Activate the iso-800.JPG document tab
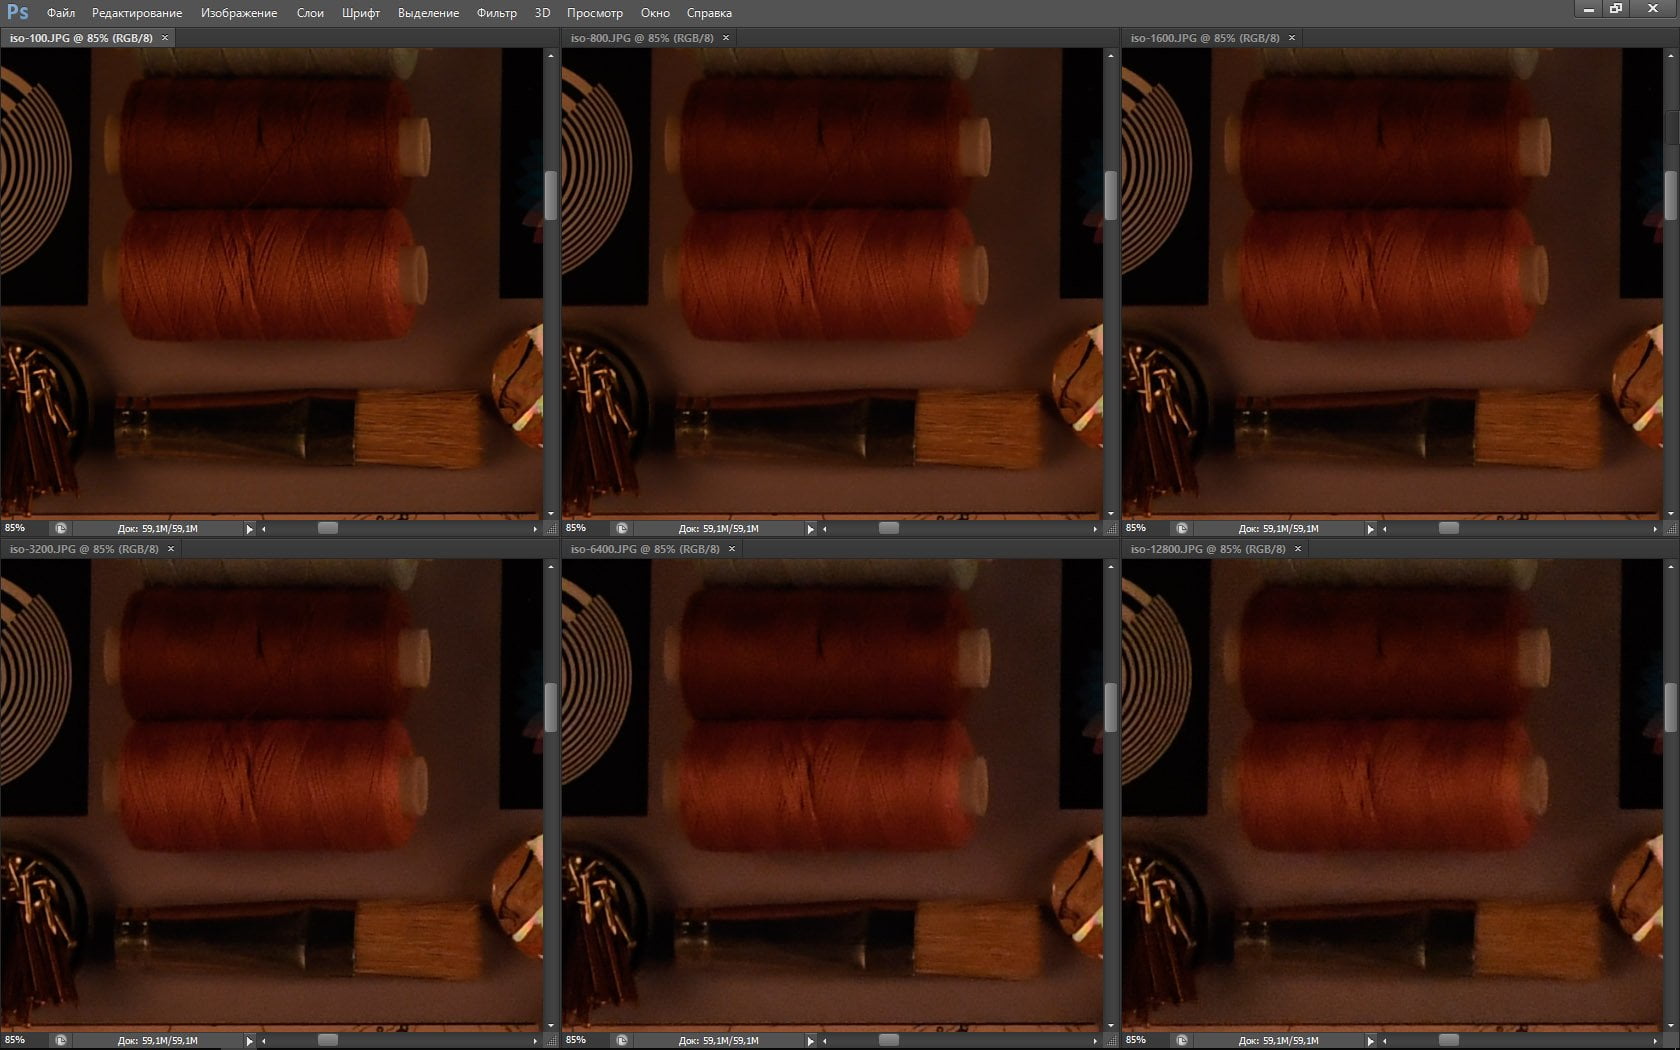Image resolution: width=1680 pixels, height=1050 pixels. (642, 38)
